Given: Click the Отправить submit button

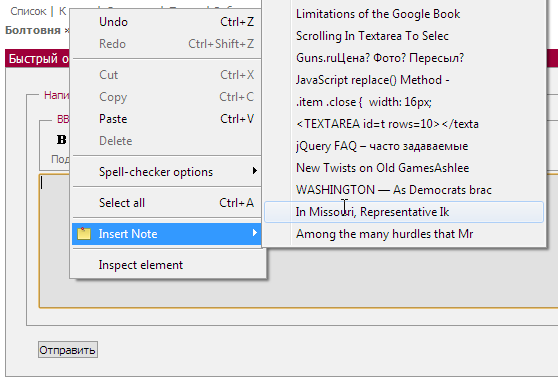Looking at the screenshot, I should coord(68,350).
